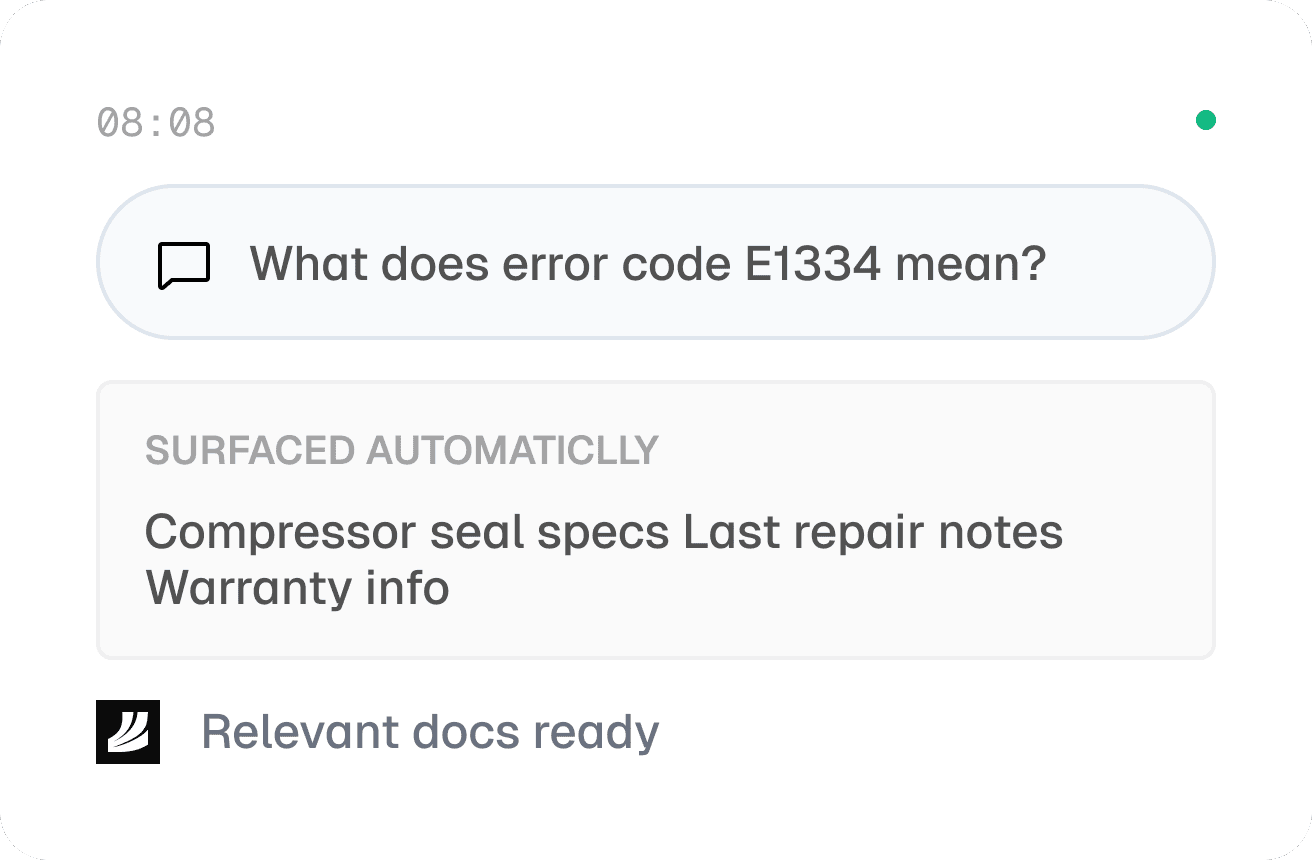Click the Surfaced Automatically header label
Image resolution: width=1312 pixels, height=860 pixels.
click(x=402, y=451)
